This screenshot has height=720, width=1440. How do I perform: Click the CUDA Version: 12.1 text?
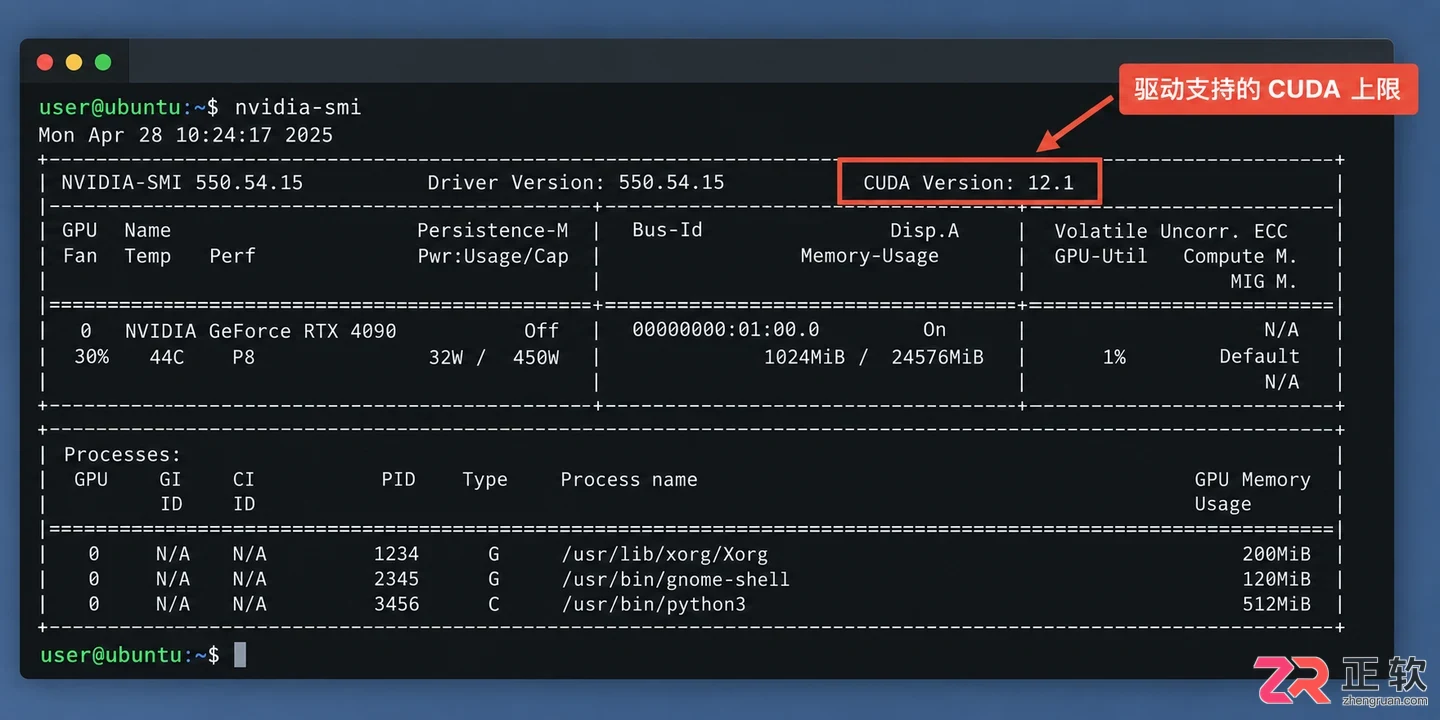968,183
